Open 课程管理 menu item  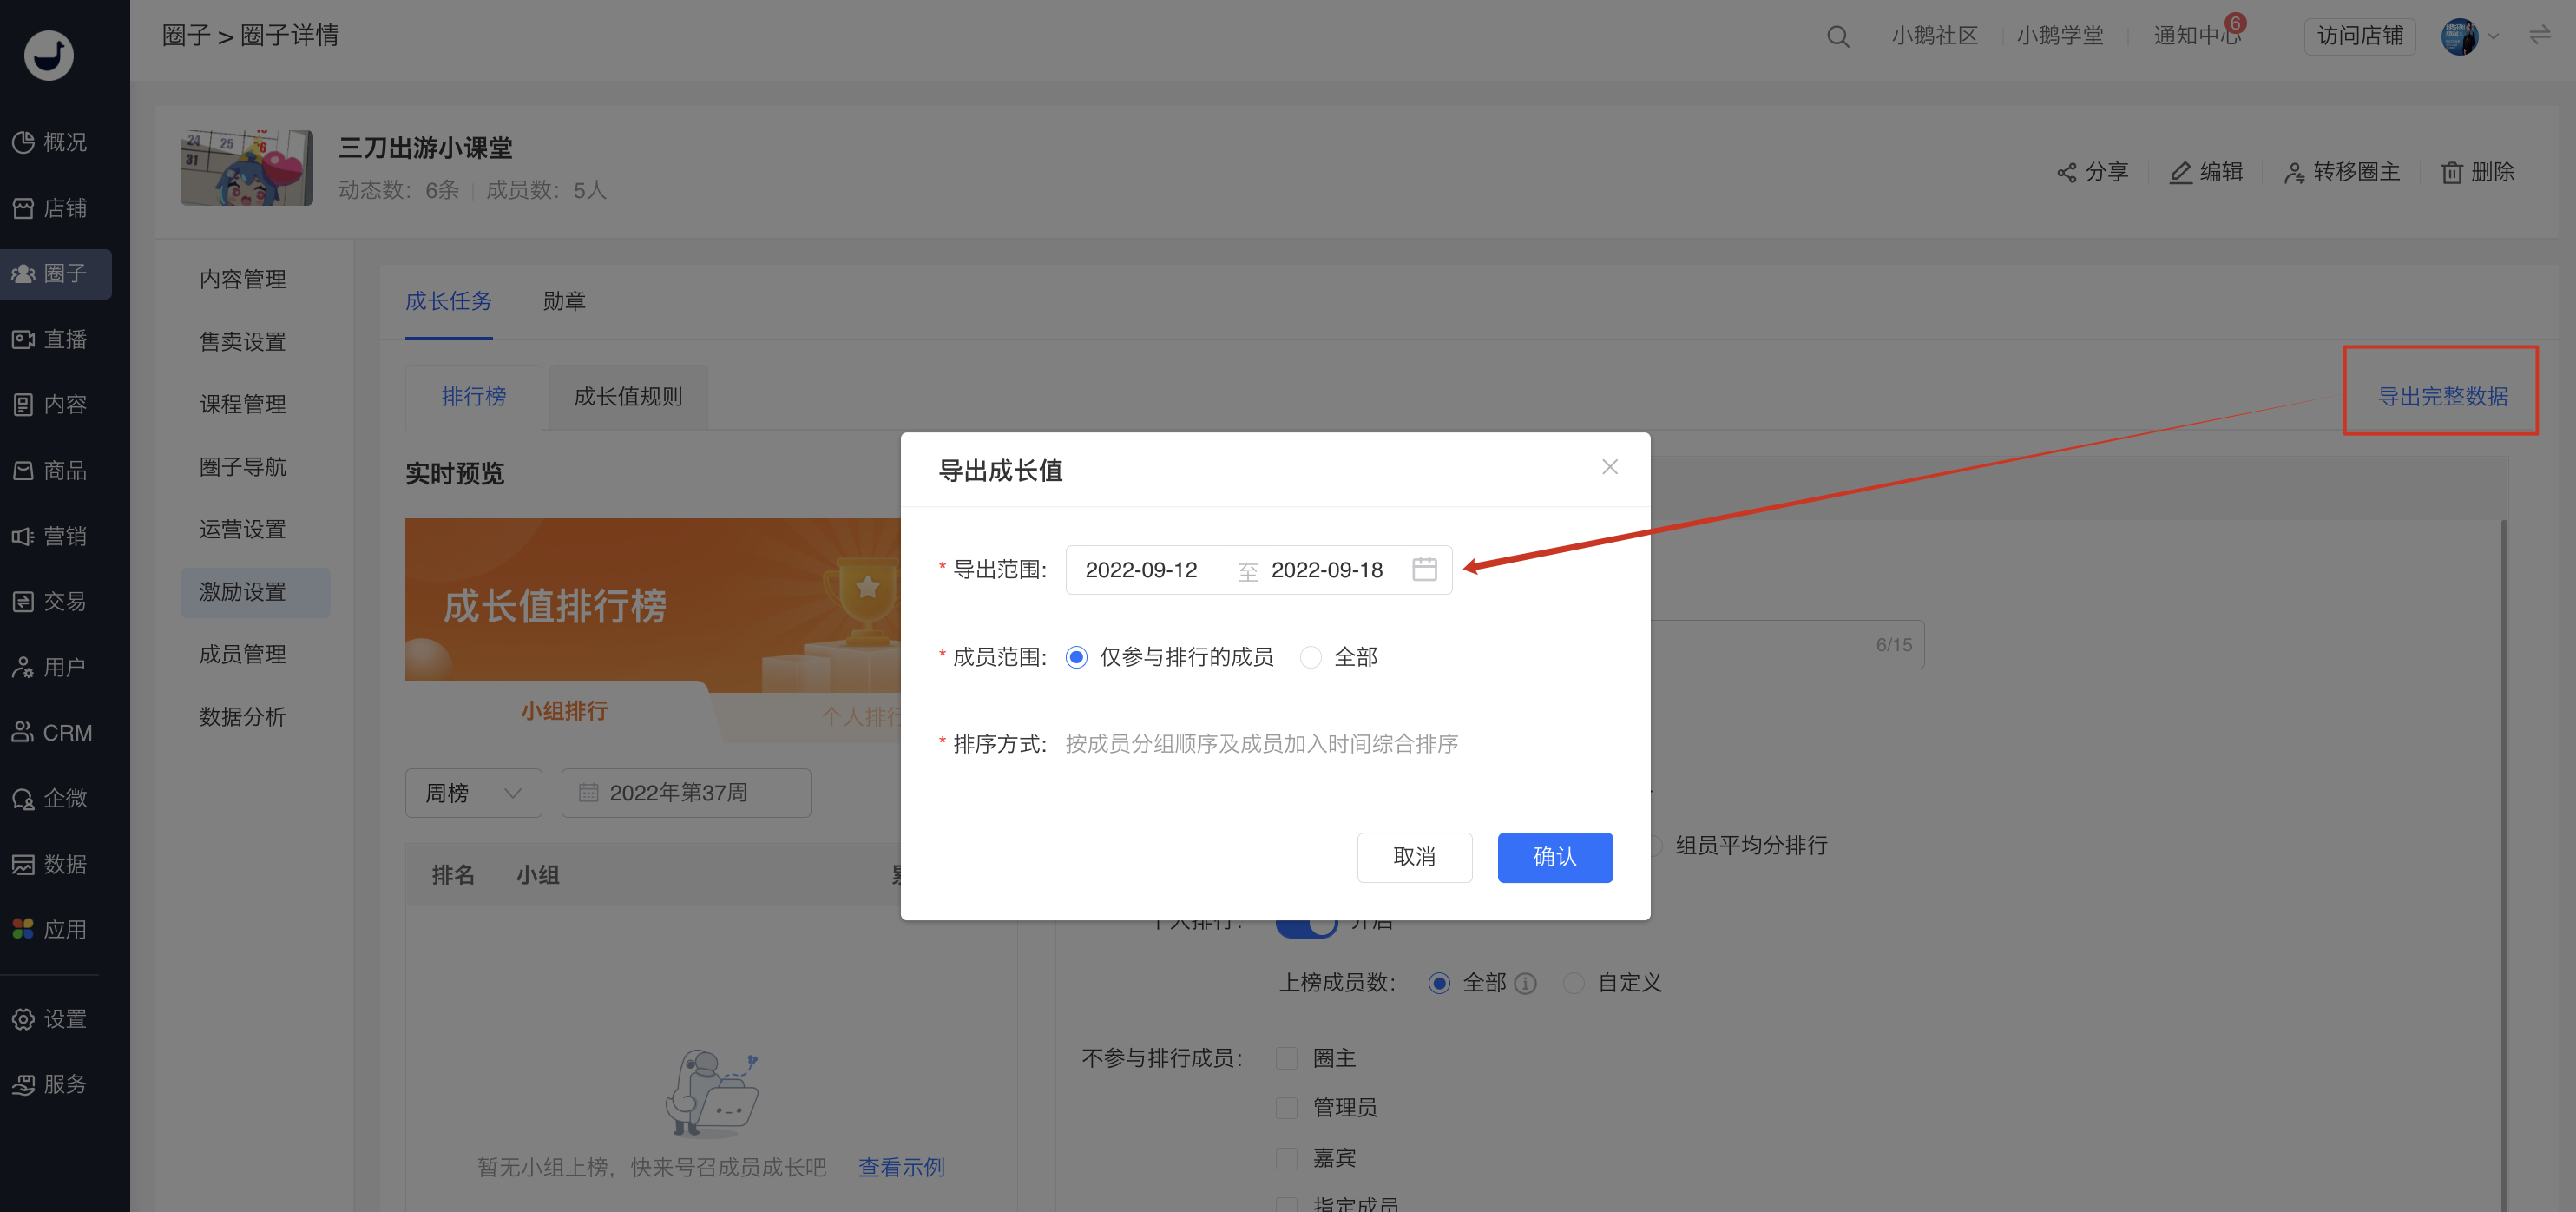pos(242,404)
